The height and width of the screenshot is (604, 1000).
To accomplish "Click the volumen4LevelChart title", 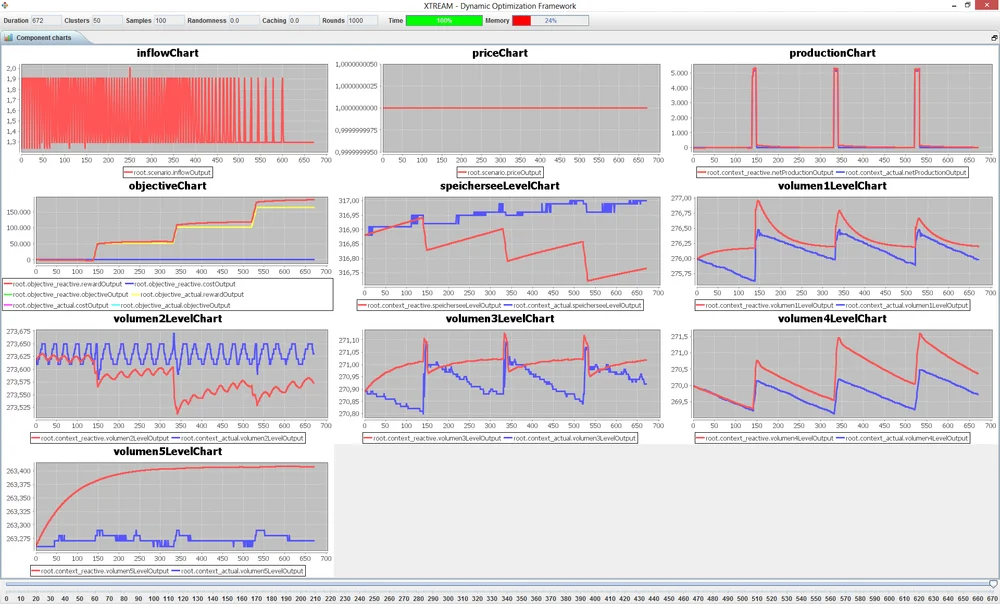I will click(x=832, y=318).
